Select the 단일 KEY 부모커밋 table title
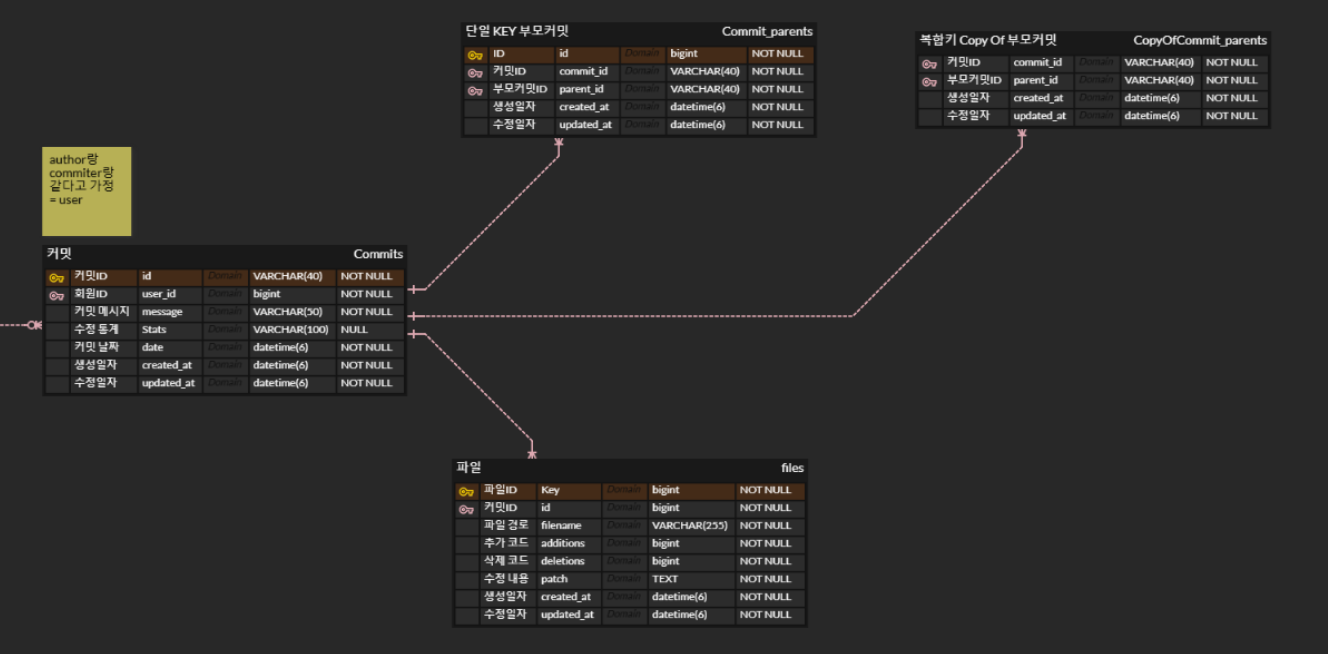Screen dimensions: 1328x654 click(517, 31)
